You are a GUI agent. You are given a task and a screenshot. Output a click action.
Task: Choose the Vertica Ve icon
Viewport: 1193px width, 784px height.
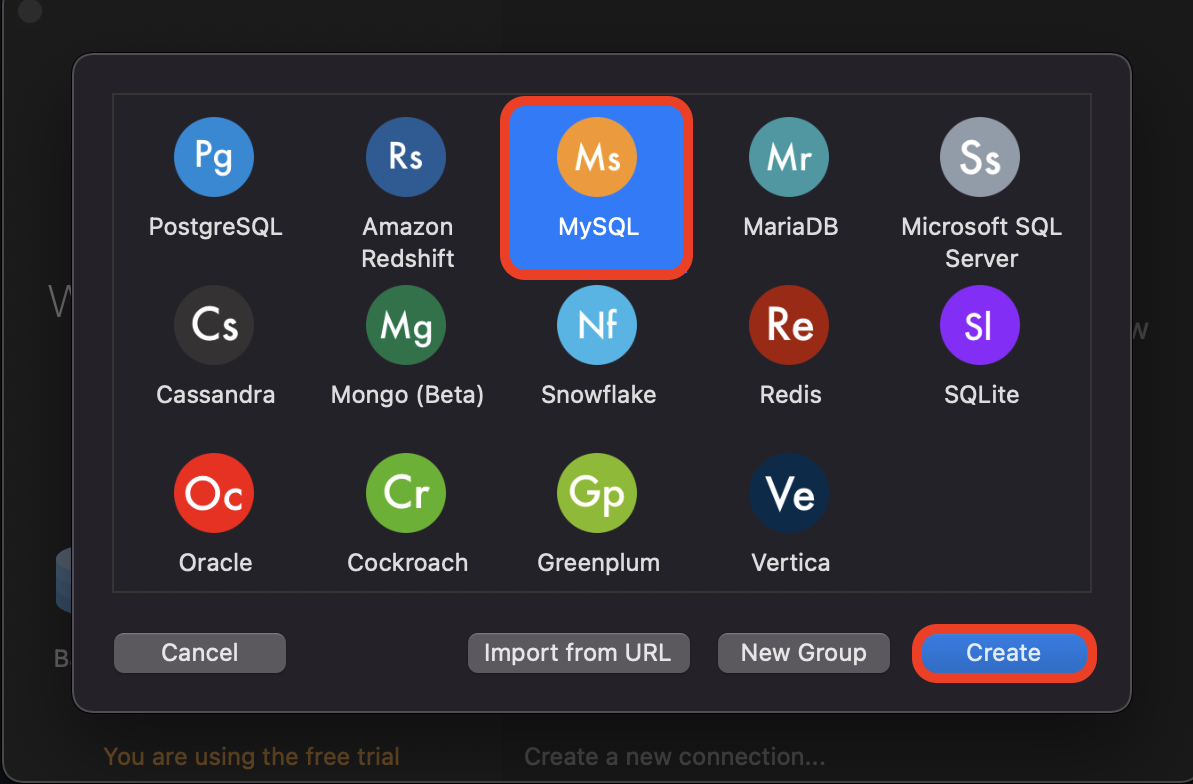[x=789, y=493]
